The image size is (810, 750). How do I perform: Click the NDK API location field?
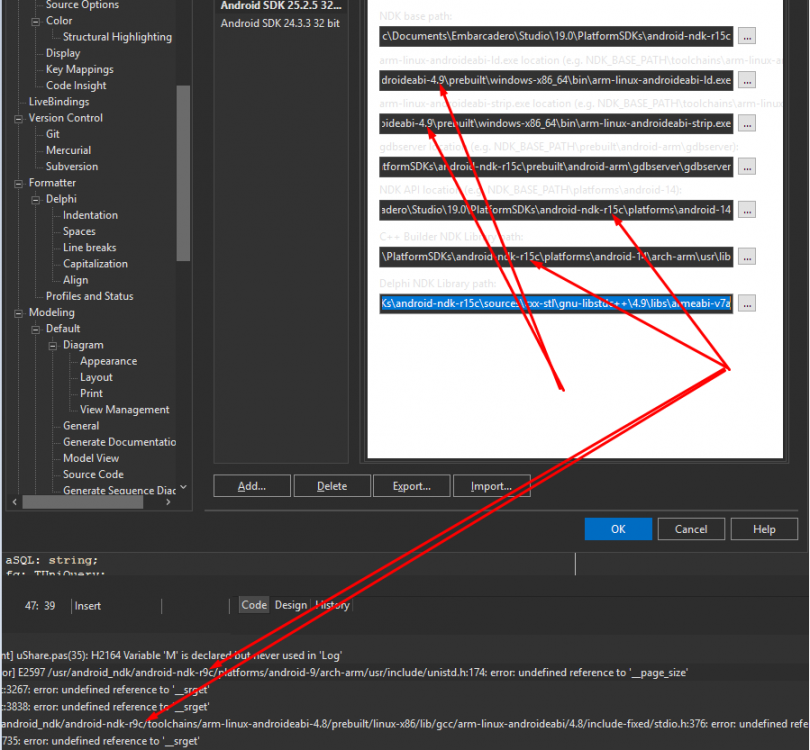tap(556, 210)
